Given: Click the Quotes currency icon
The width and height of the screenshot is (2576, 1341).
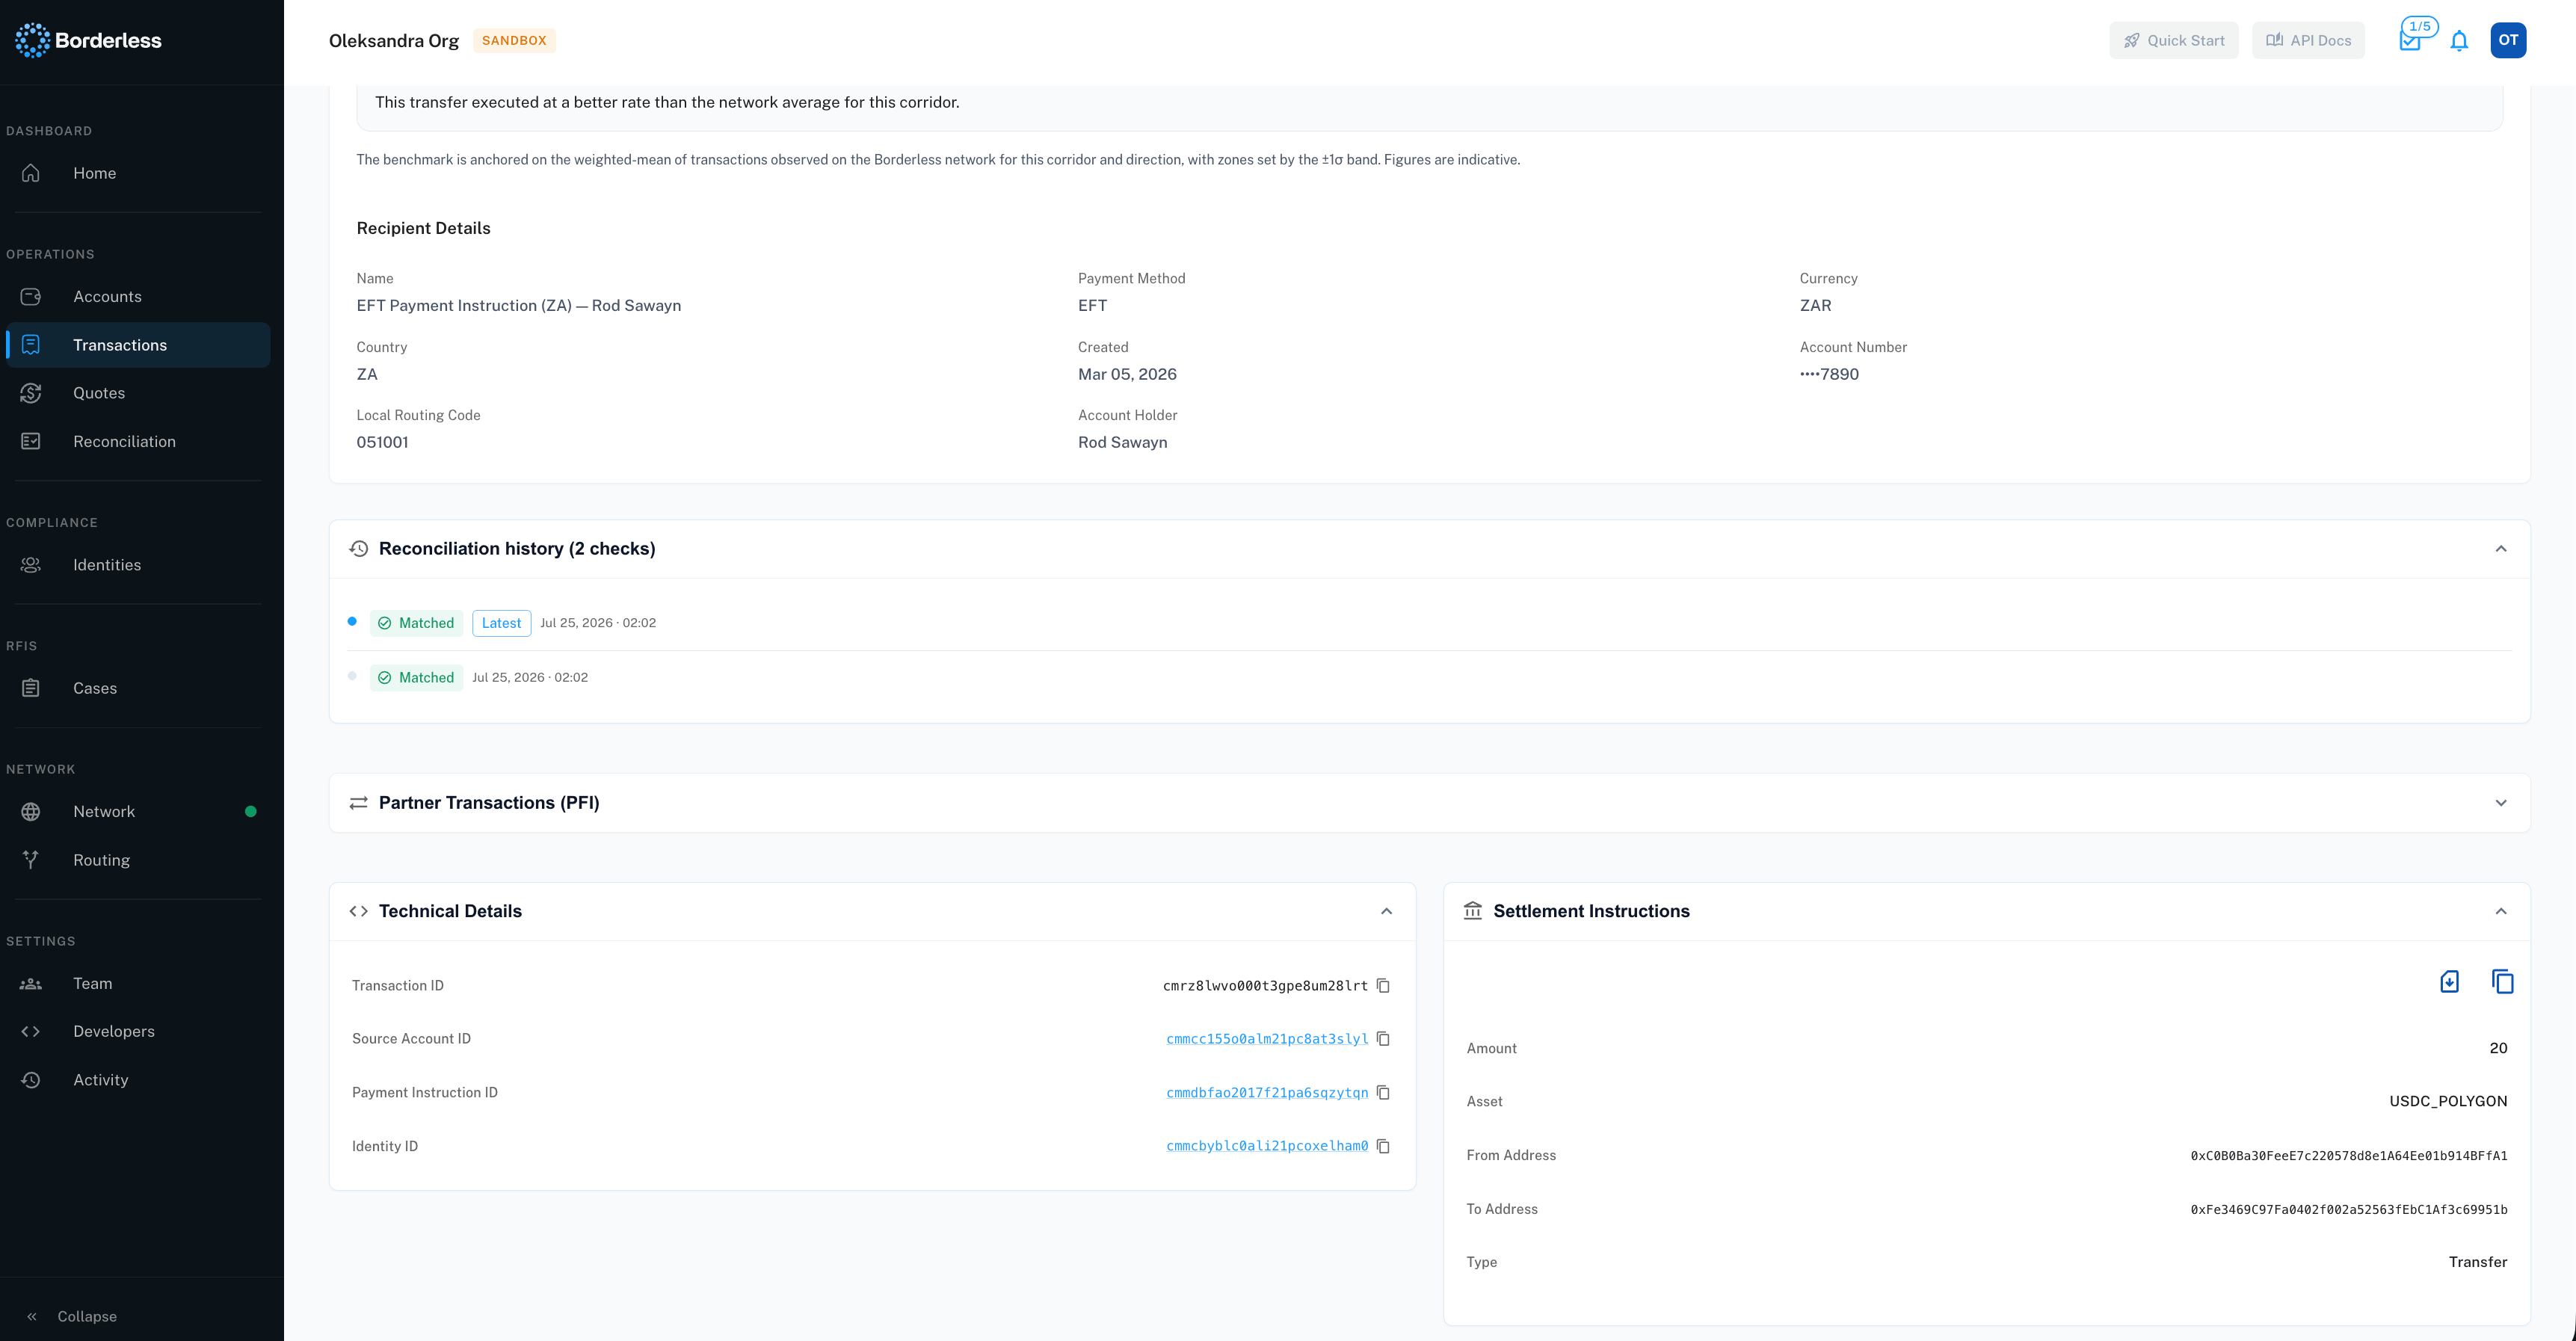Looking at the screenshot, I should 31,393.
